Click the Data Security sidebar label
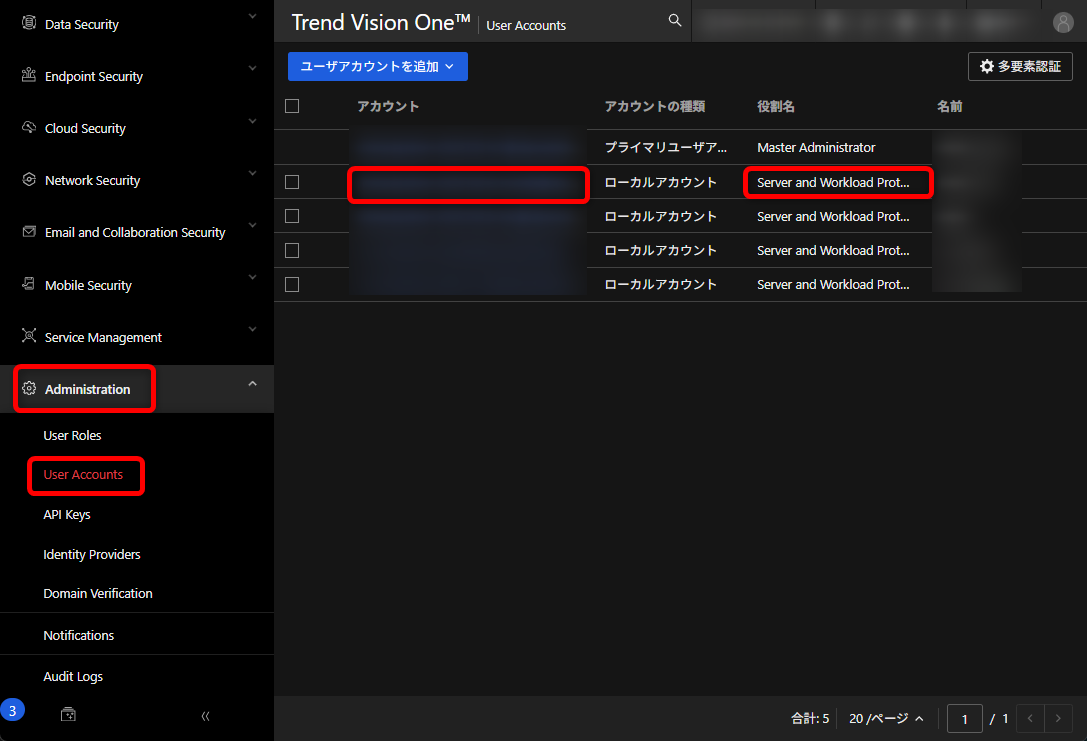The height and width of the screenshot is (741, 1087). pyautogui.click(x=82, y=24)
